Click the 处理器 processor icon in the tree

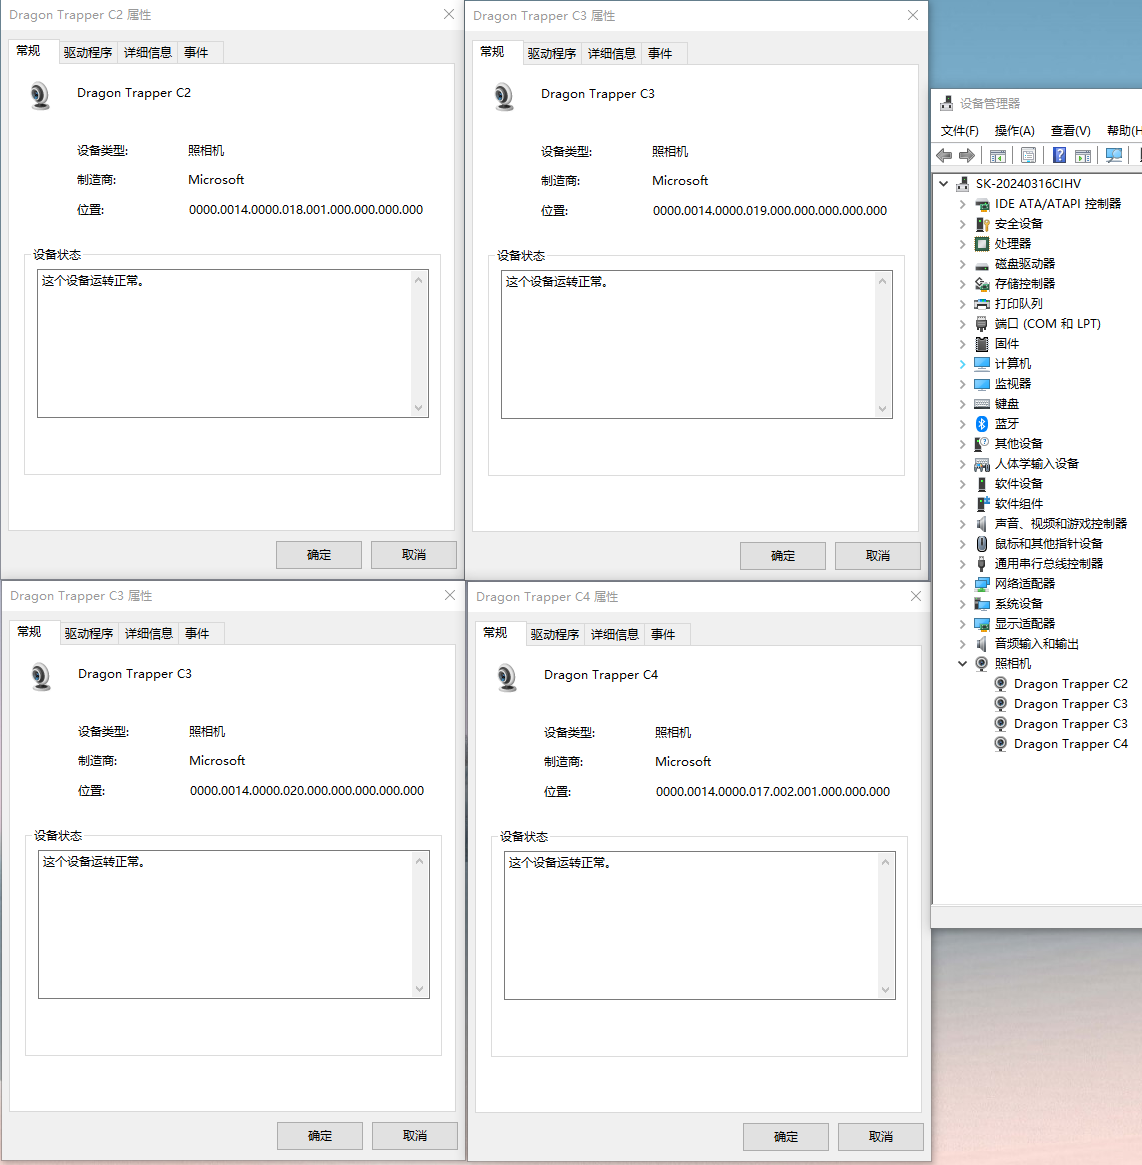(982, 244)
